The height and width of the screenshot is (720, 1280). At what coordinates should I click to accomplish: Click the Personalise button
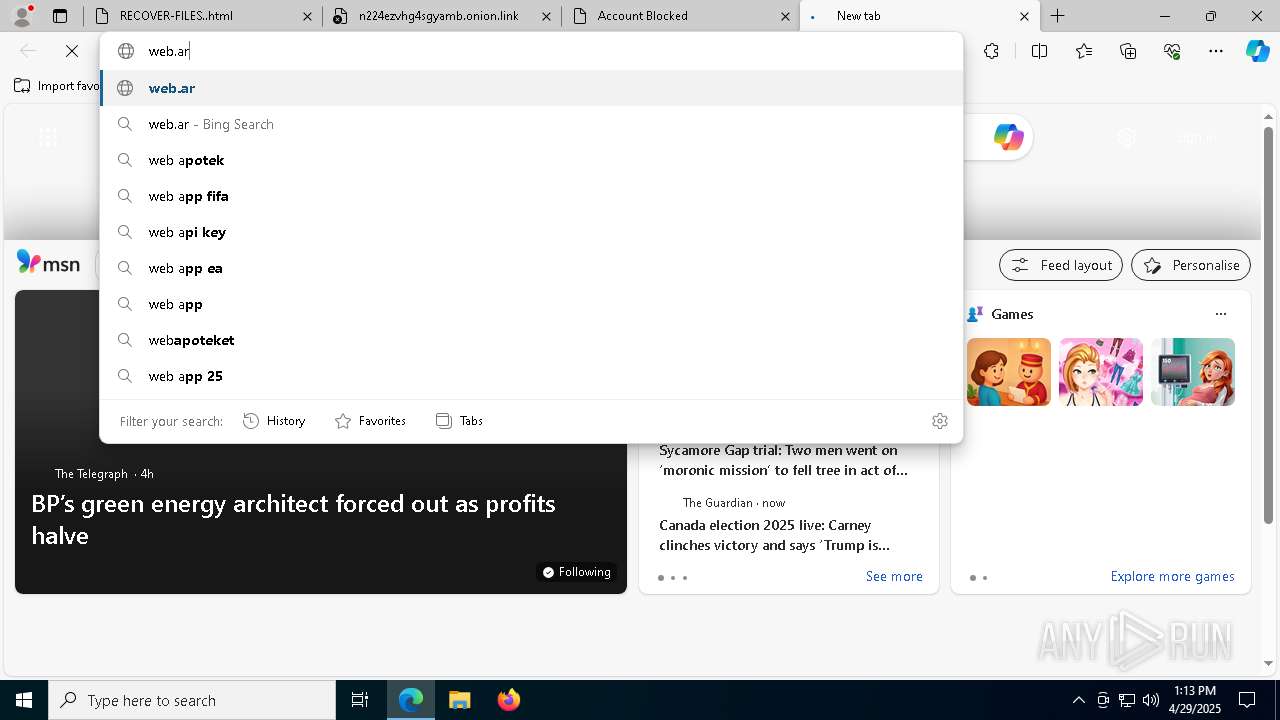point(1191,265)
